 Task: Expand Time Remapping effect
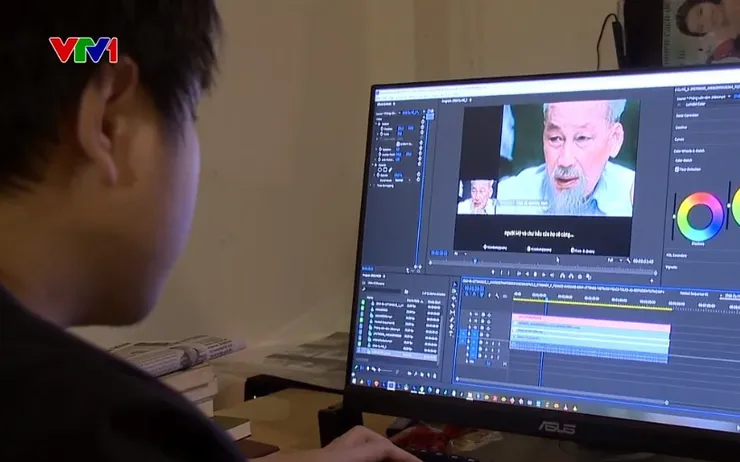tap(370, 185)
